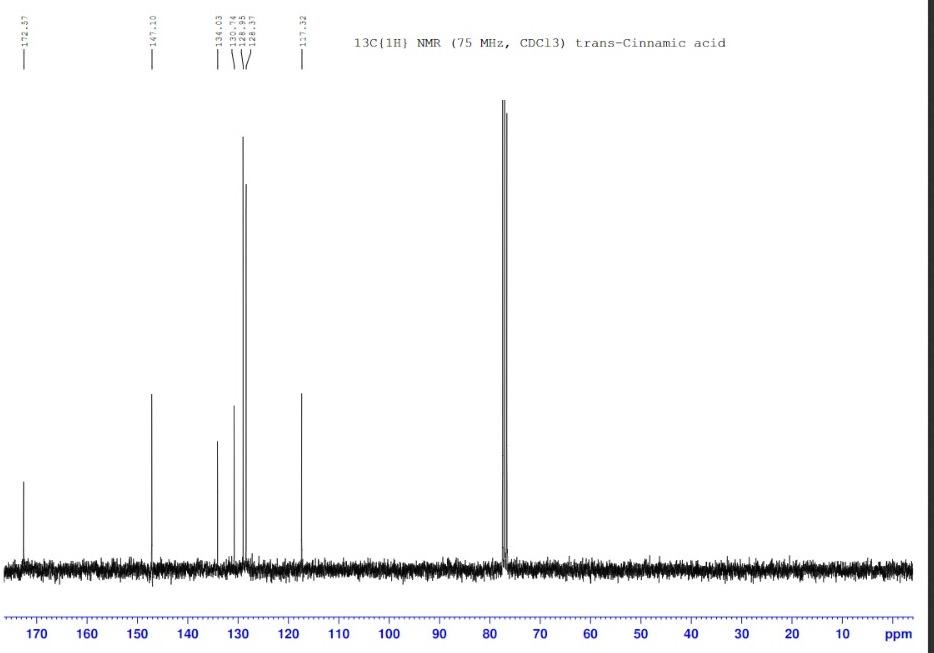Click the aromatic peak cluster near 129 ppm
Screen dimensions: 934x653
[x=241, y=250]
